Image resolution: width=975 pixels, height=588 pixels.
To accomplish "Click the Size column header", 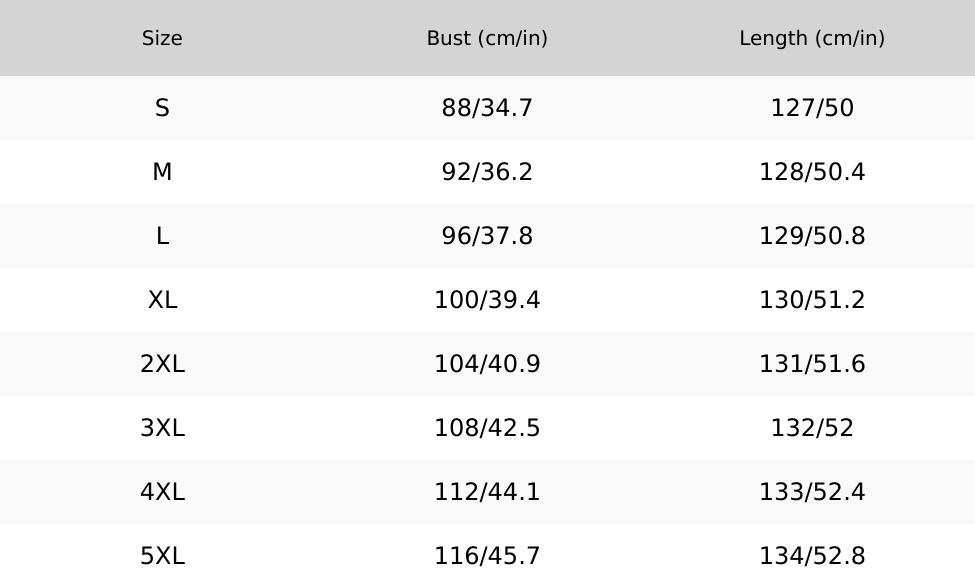I will click(x=162, y=38).
